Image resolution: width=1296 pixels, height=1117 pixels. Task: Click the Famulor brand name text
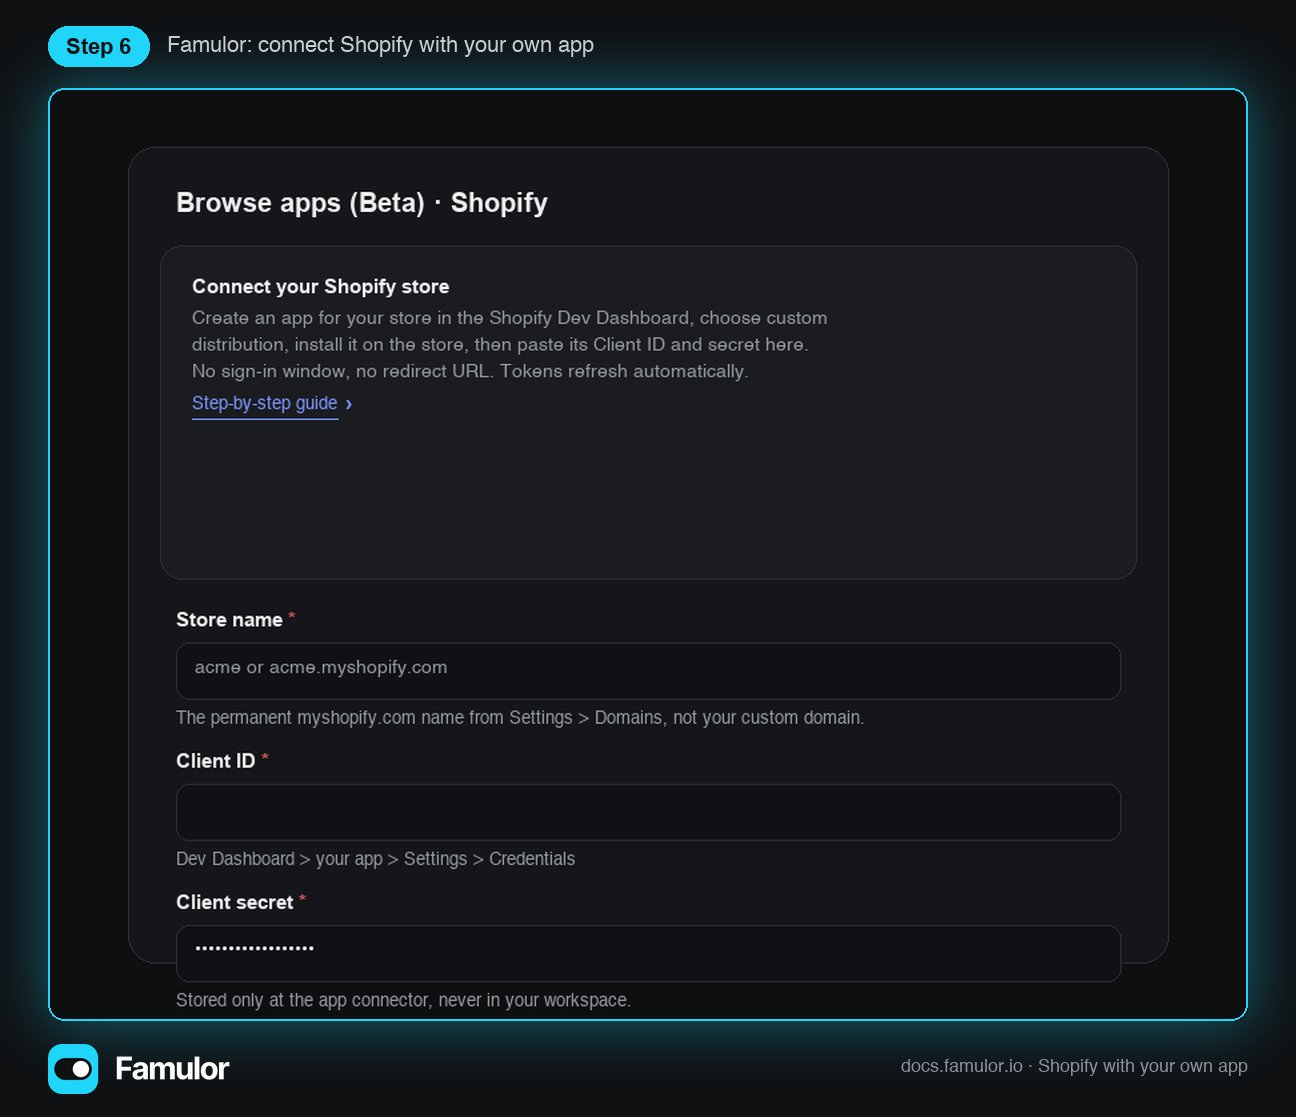click(172, 1069)
